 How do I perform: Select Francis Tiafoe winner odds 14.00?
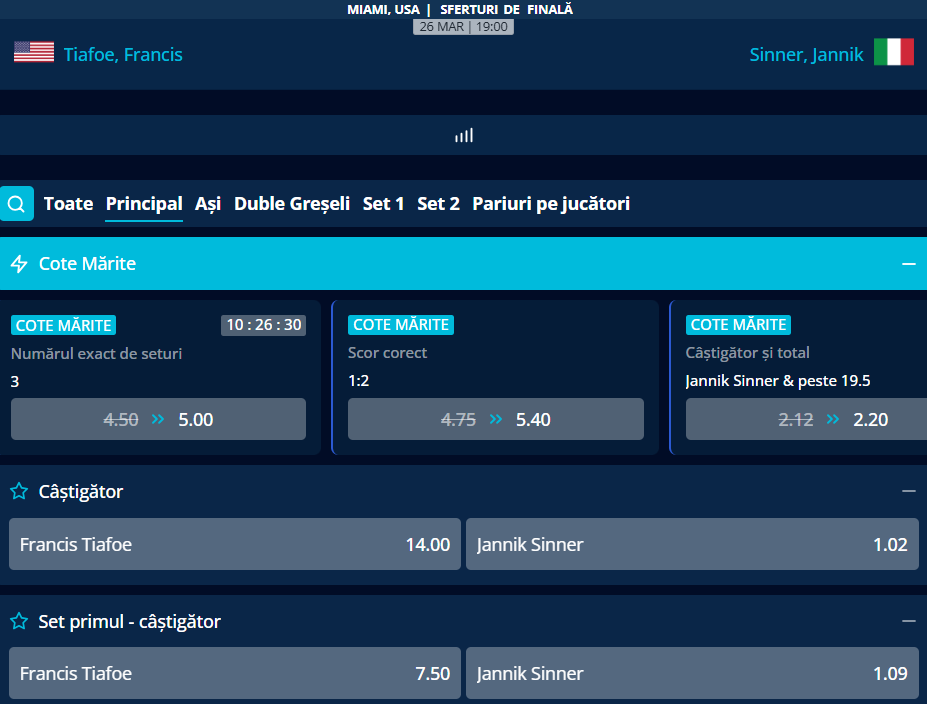click(235, 545)
